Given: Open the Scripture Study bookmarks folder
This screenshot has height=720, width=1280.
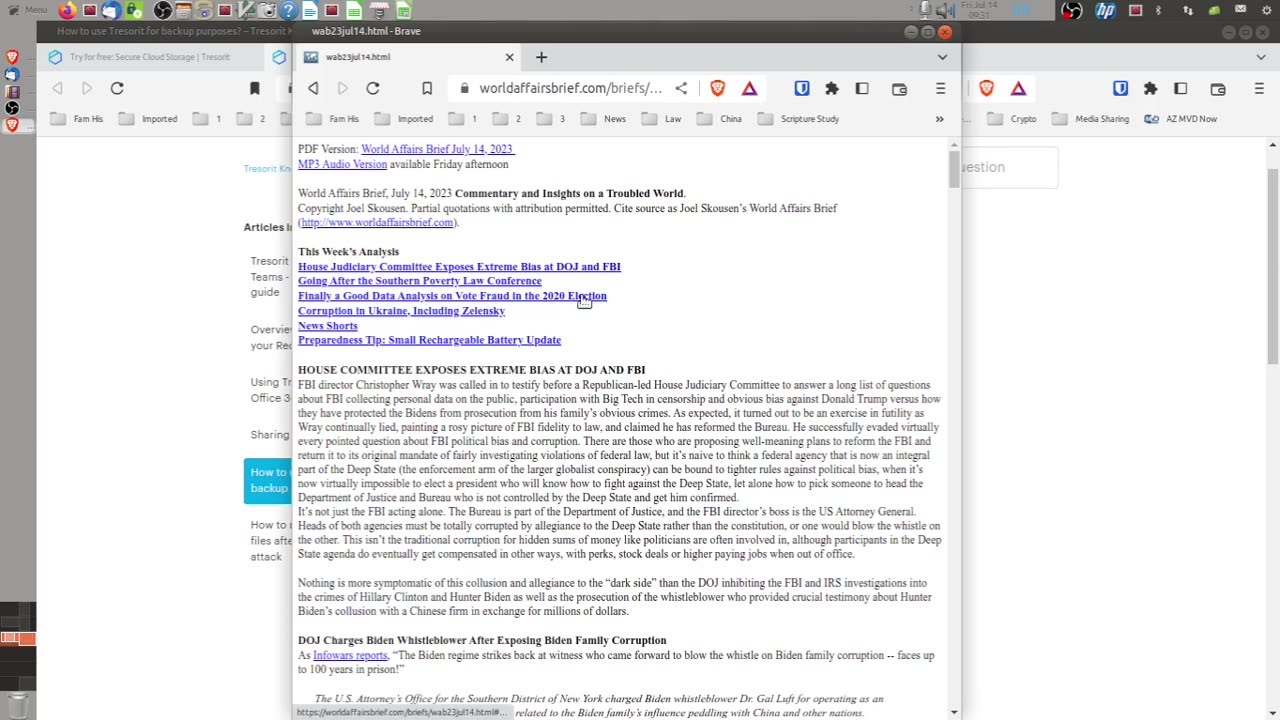Looking at the screenshot, I should [x=798, y=119].
